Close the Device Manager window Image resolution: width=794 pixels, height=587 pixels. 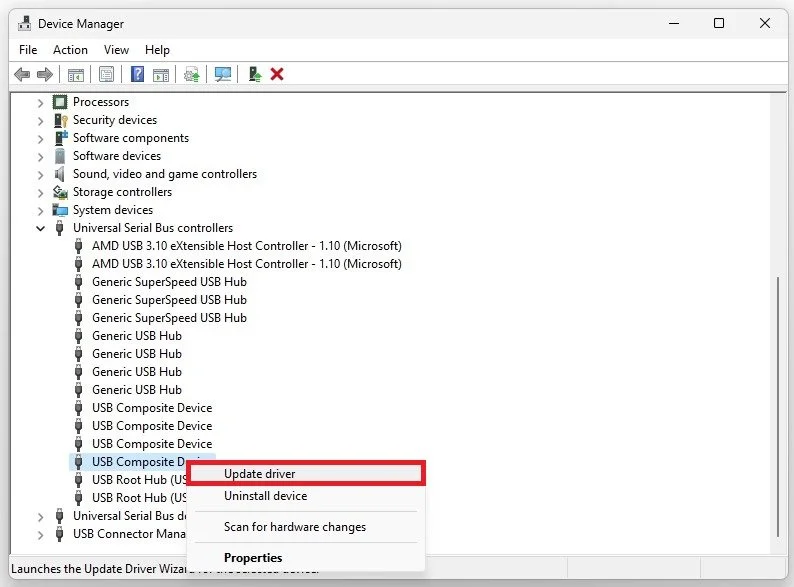pyautogui.click(x=765, y=23)
